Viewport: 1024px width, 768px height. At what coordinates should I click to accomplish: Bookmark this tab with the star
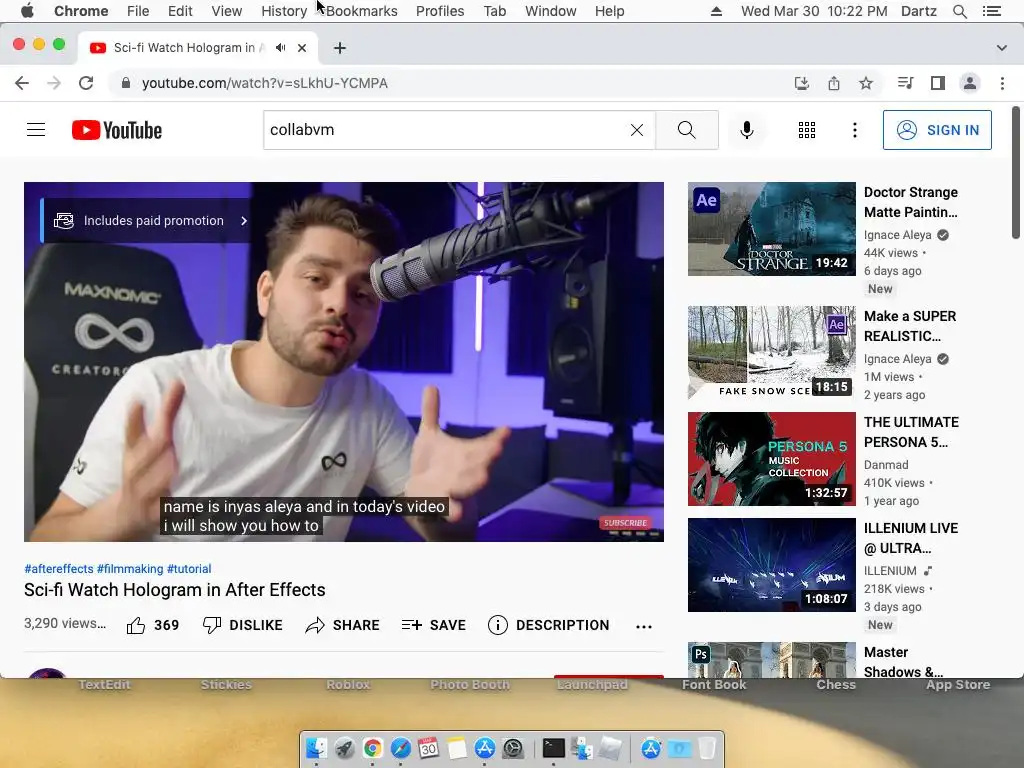(x=866, y=83)
